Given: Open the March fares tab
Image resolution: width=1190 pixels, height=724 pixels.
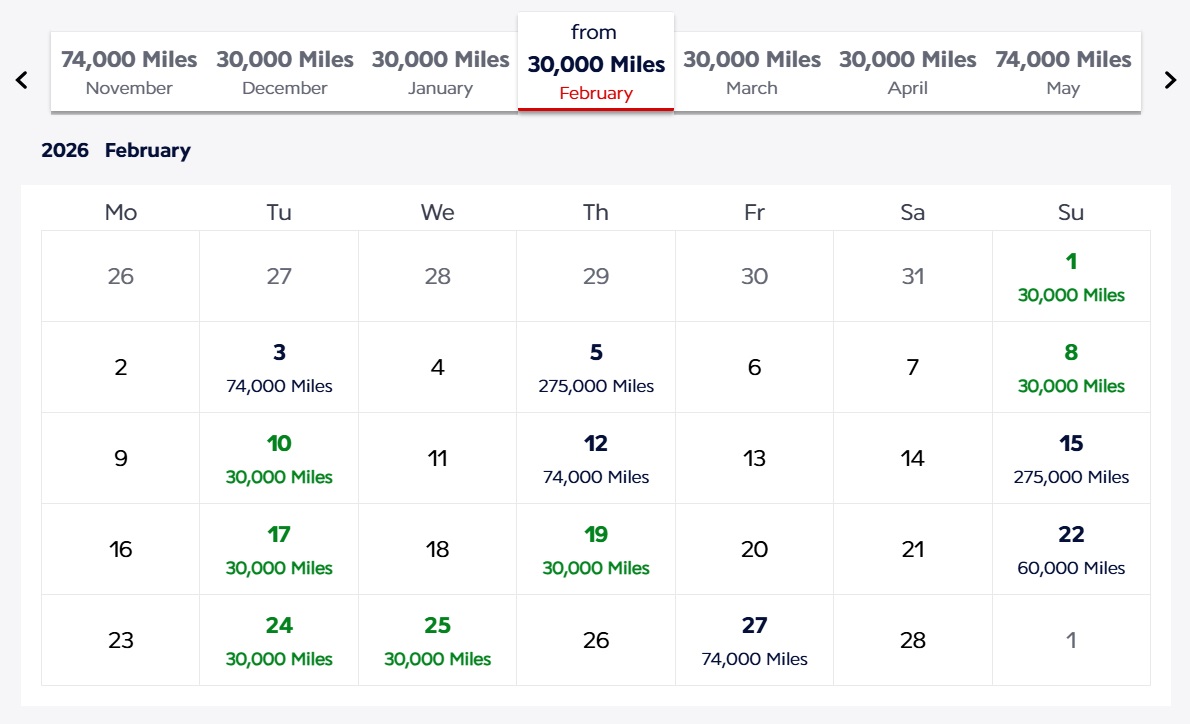Looking at the screenshot, I should pos(752,72).
